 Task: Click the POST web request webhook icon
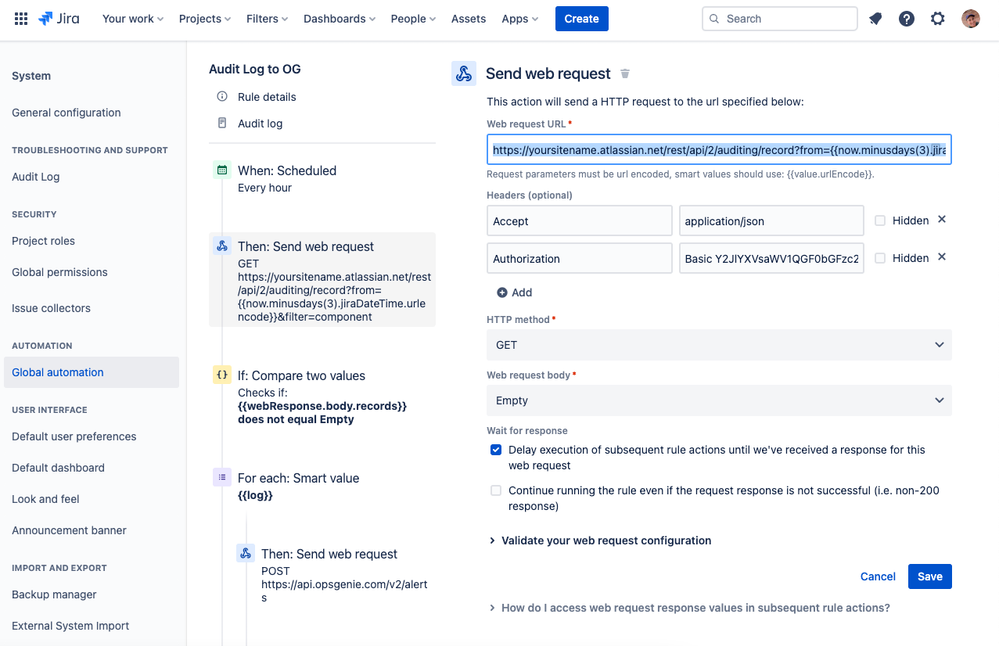point(245,553)
